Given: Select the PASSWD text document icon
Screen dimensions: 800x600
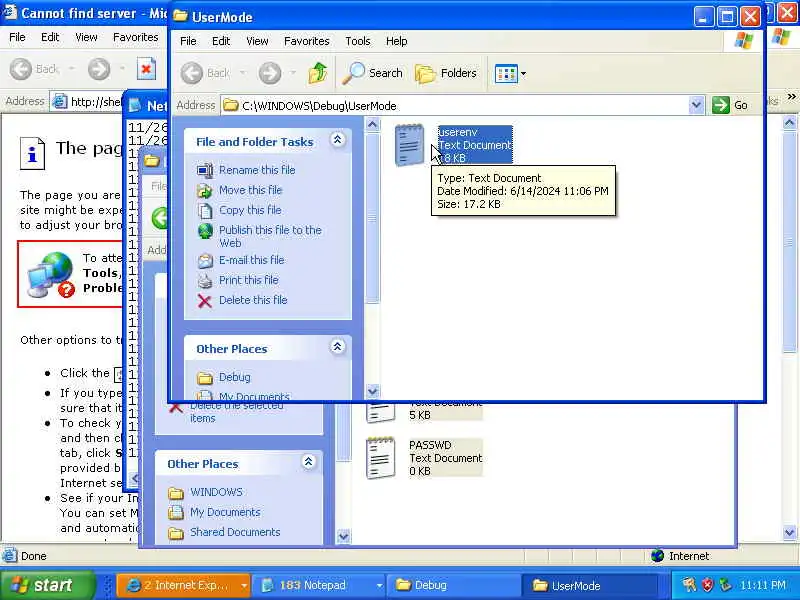Looking at the screenshot, I should tap(381, 458).
